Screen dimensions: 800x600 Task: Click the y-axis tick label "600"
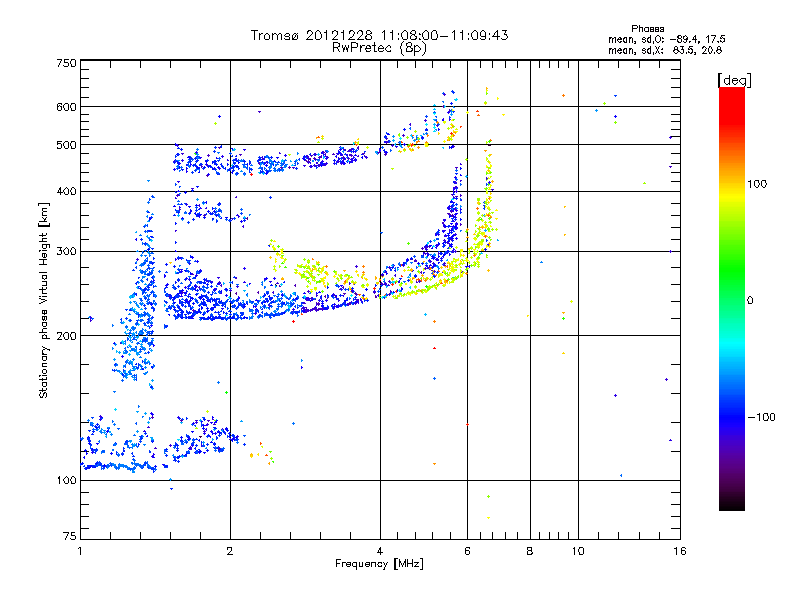click(67, 107)
